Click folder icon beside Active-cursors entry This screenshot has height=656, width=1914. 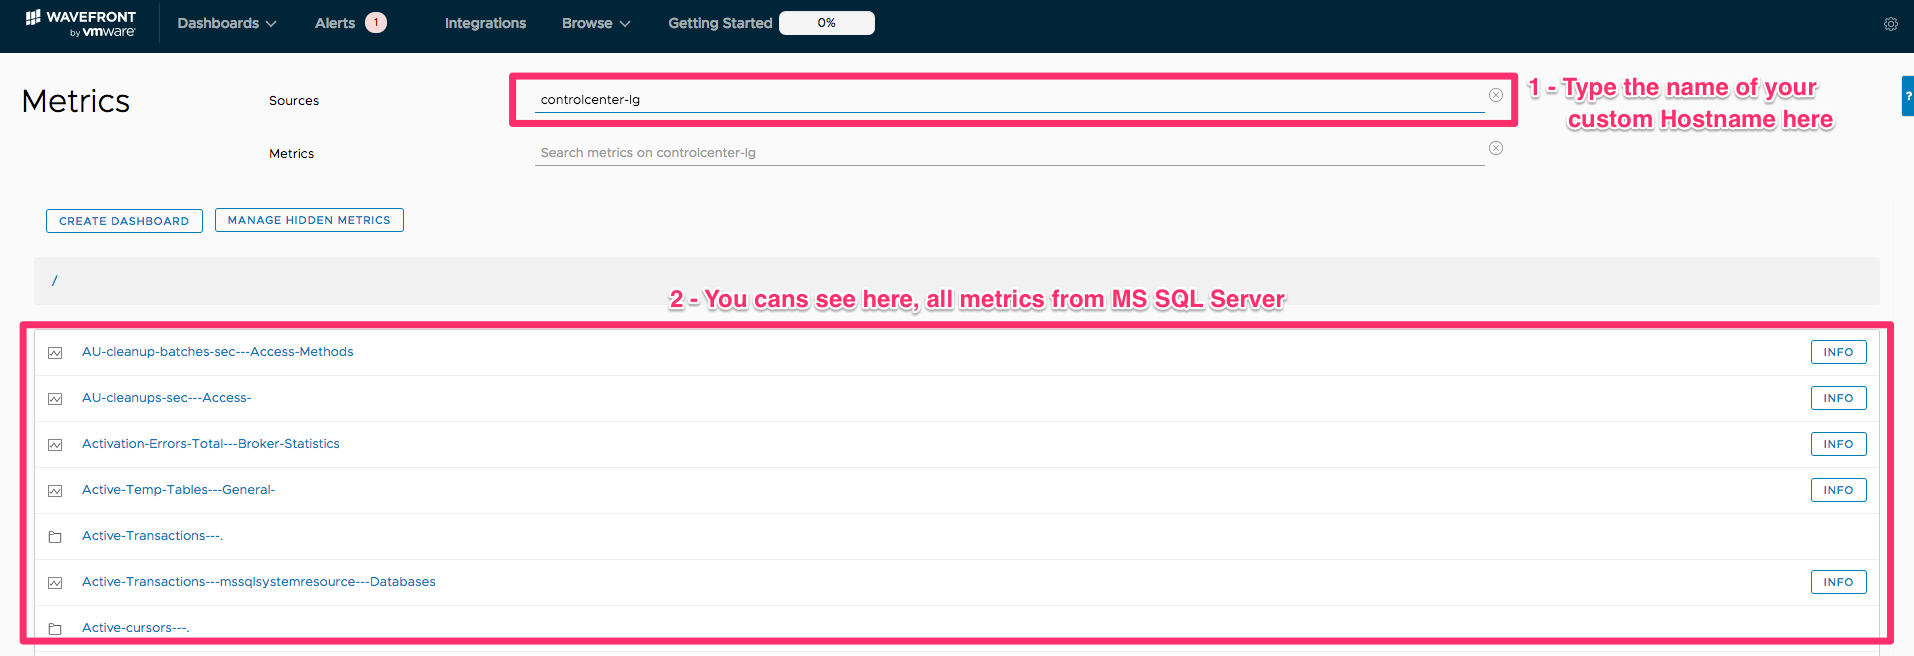[x=55, y=629]
